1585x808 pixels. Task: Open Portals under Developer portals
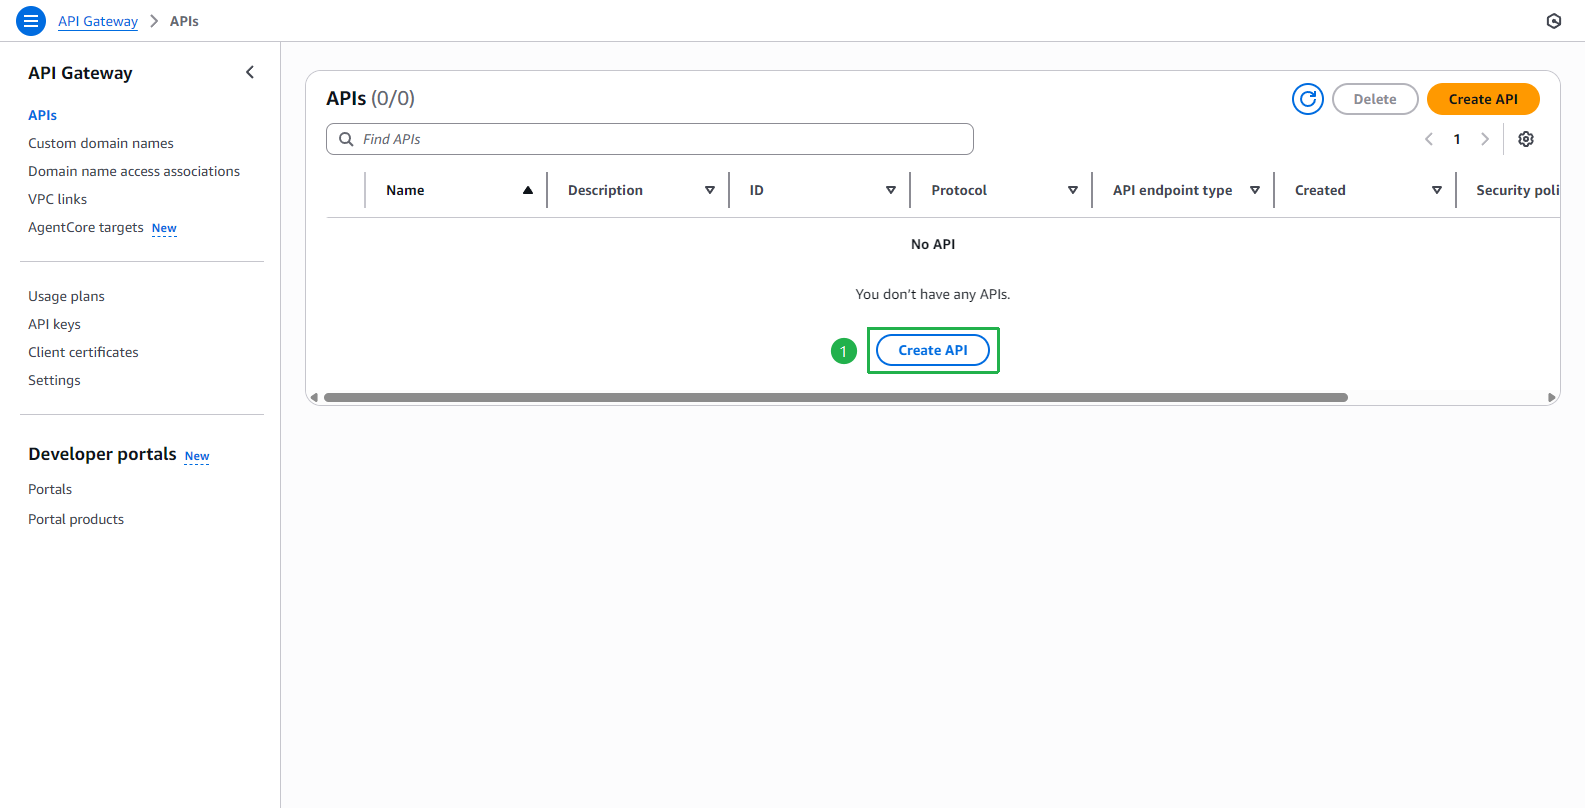[x=50, y=489]
